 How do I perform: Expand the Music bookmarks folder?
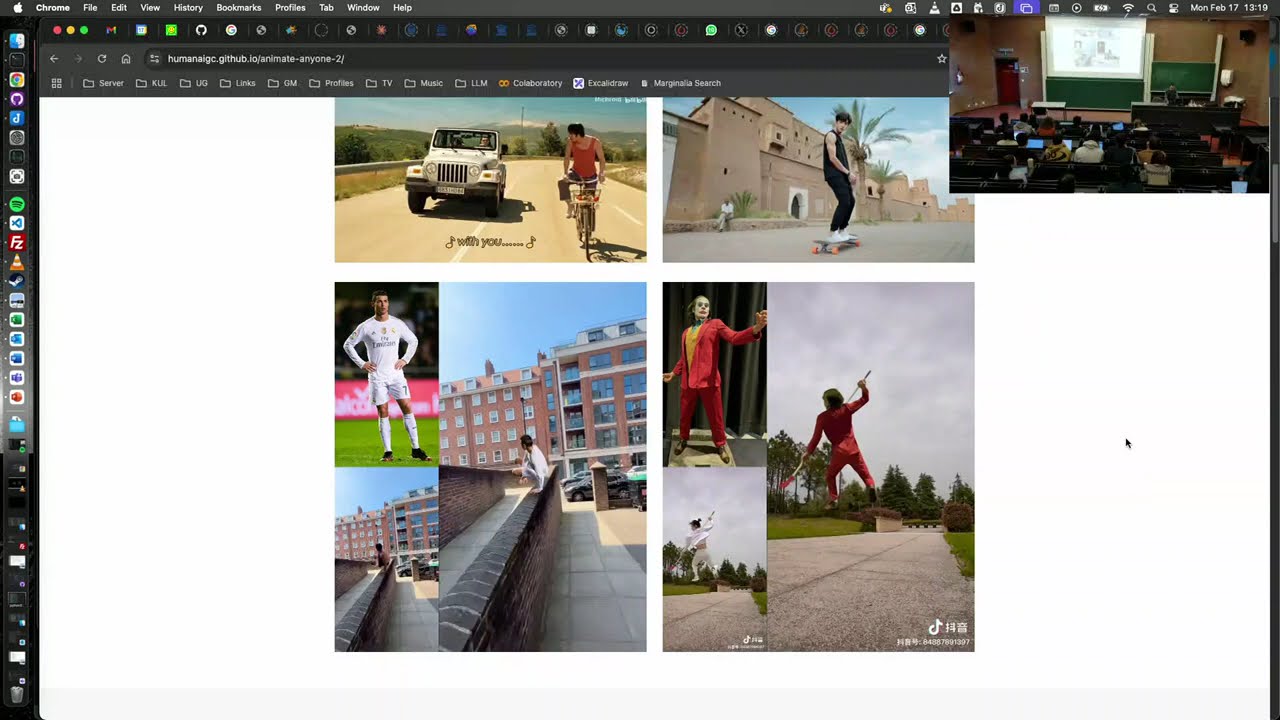(424, 83)
